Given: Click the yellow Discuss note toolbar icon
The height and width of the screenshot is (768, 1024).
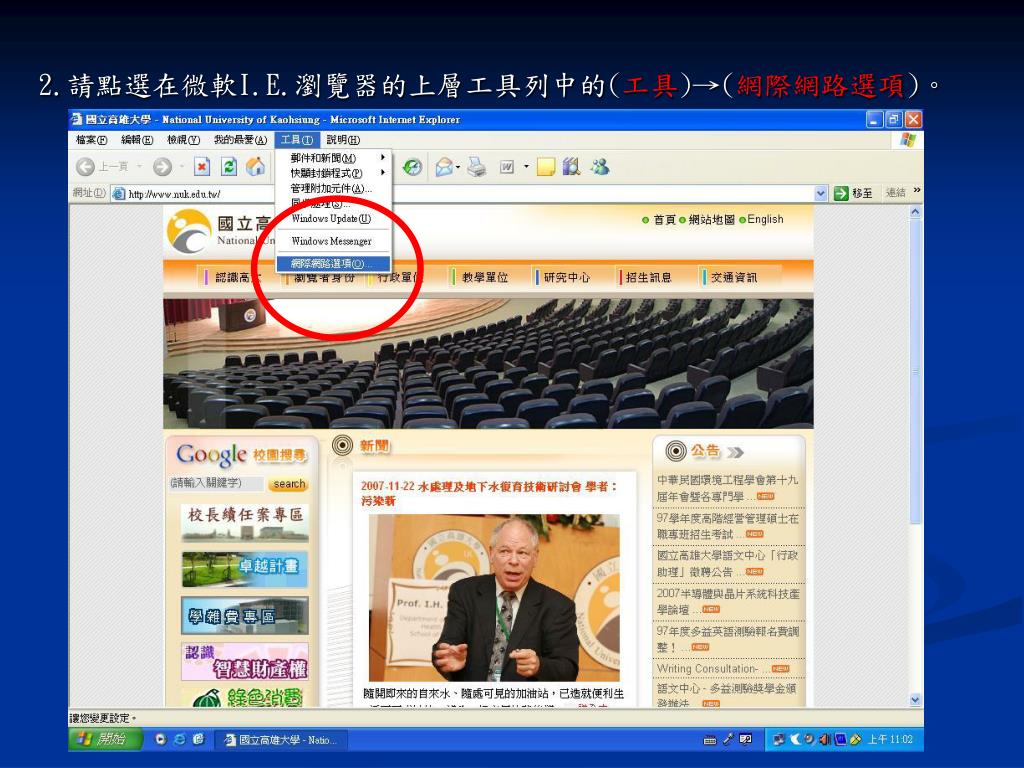Looking at the screenshot, I should click(545, 167).
